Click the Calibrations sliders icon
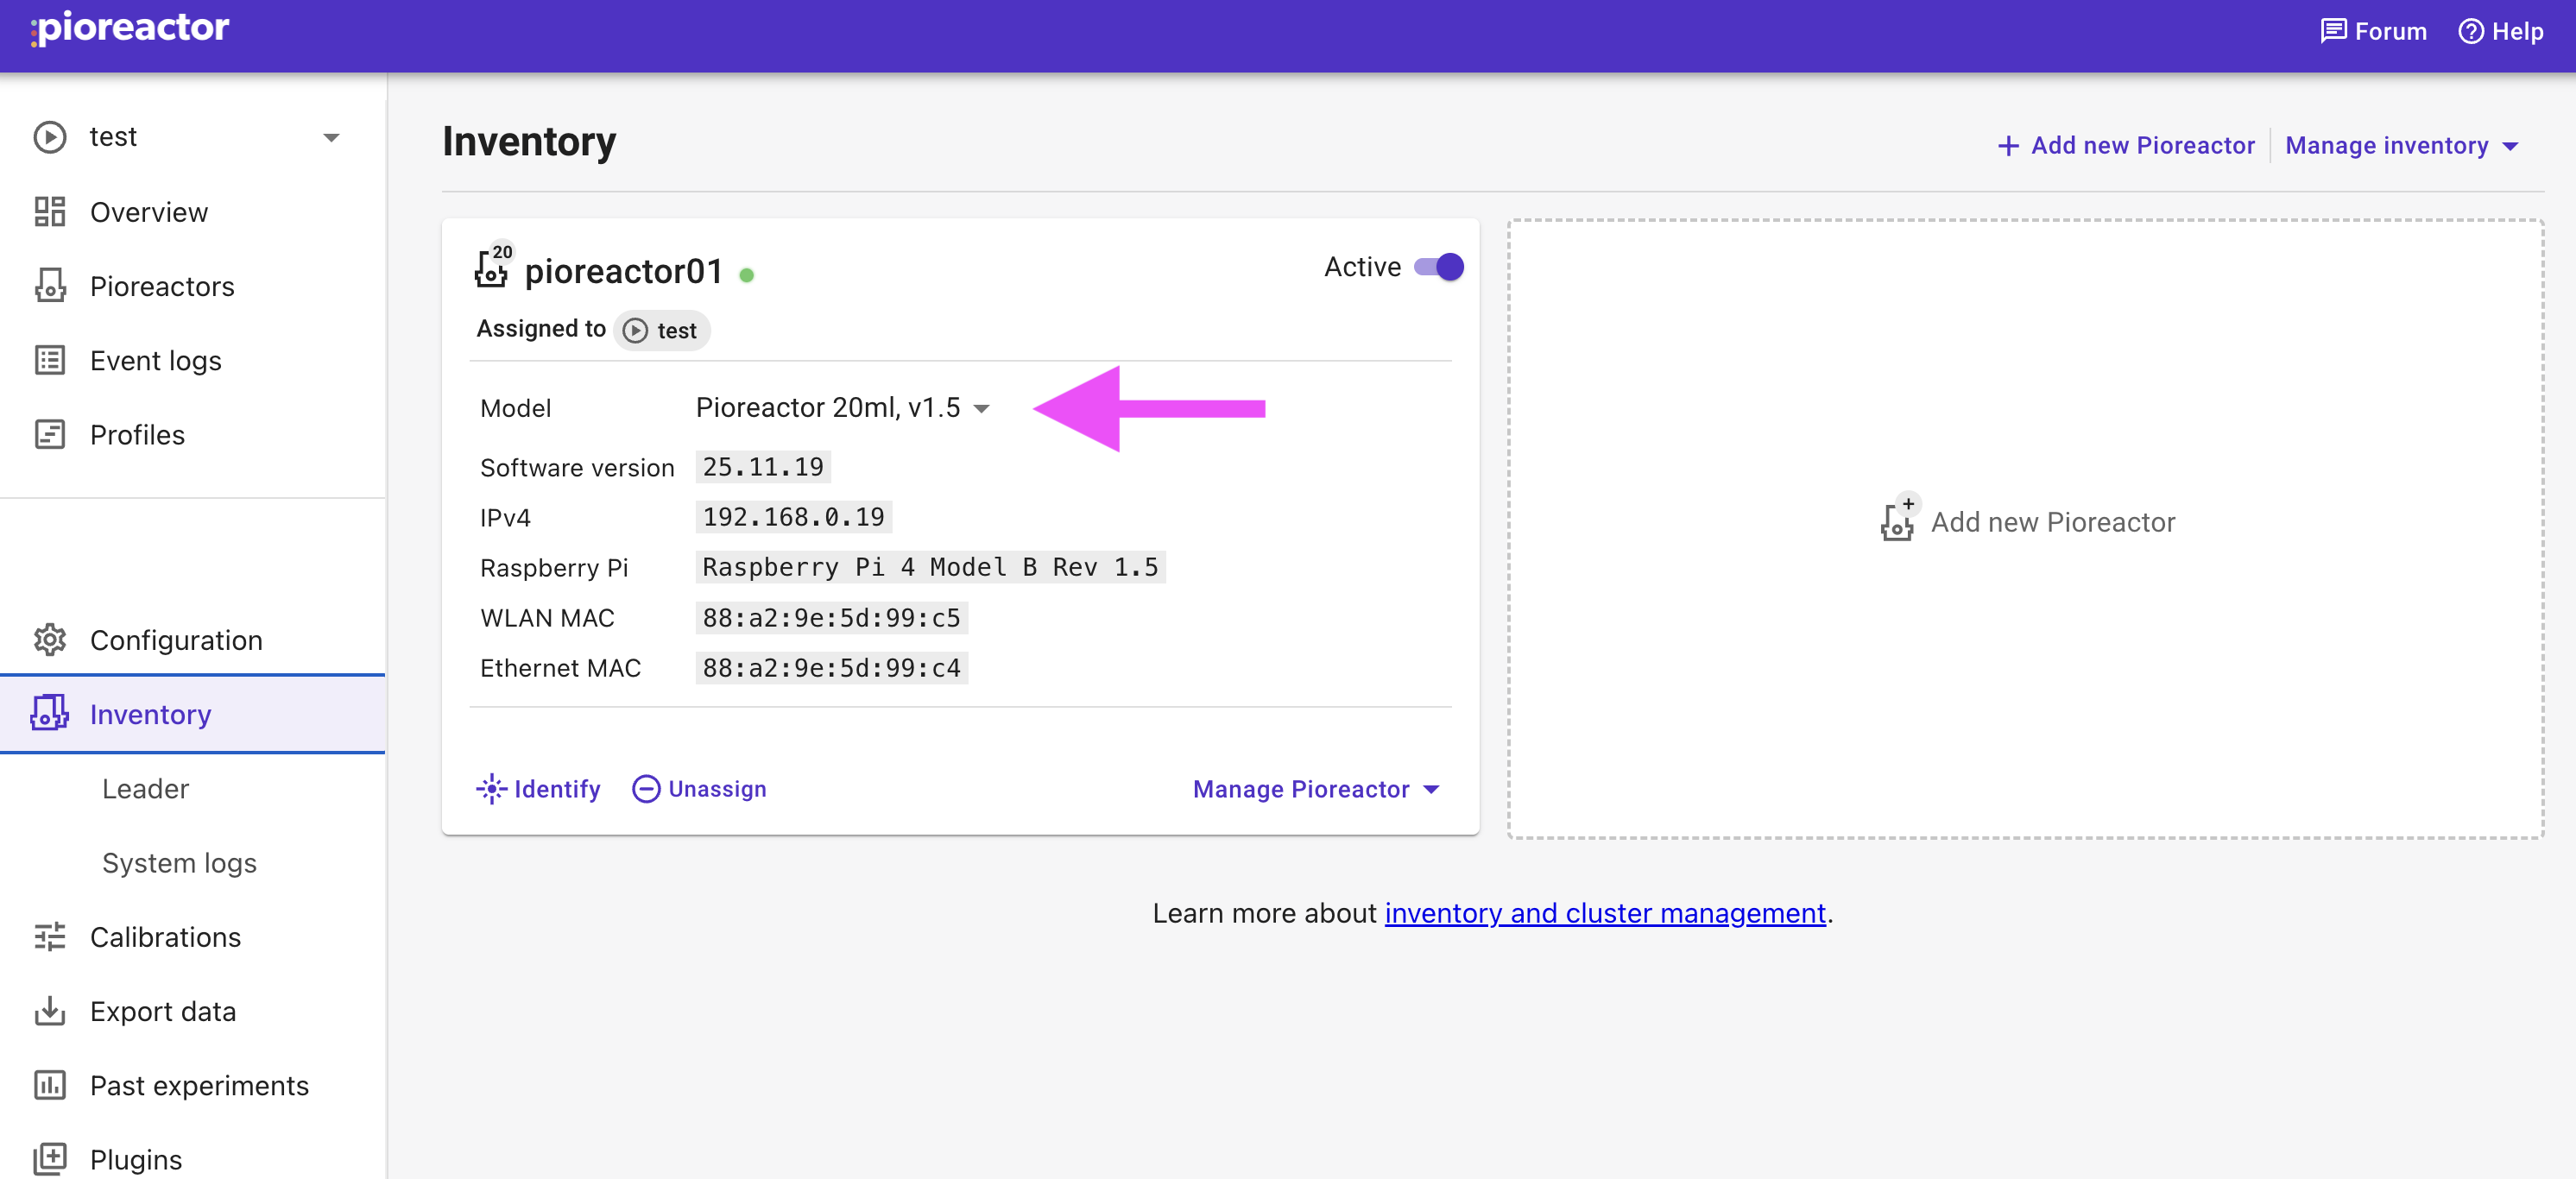 click(49, 937)
